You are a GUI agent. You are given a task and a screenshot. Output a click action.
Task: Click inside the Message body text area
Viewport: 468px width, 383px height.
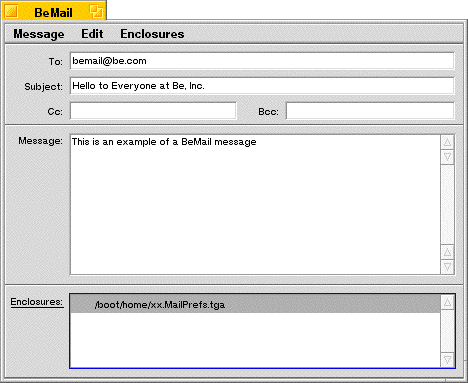[255, 205]
